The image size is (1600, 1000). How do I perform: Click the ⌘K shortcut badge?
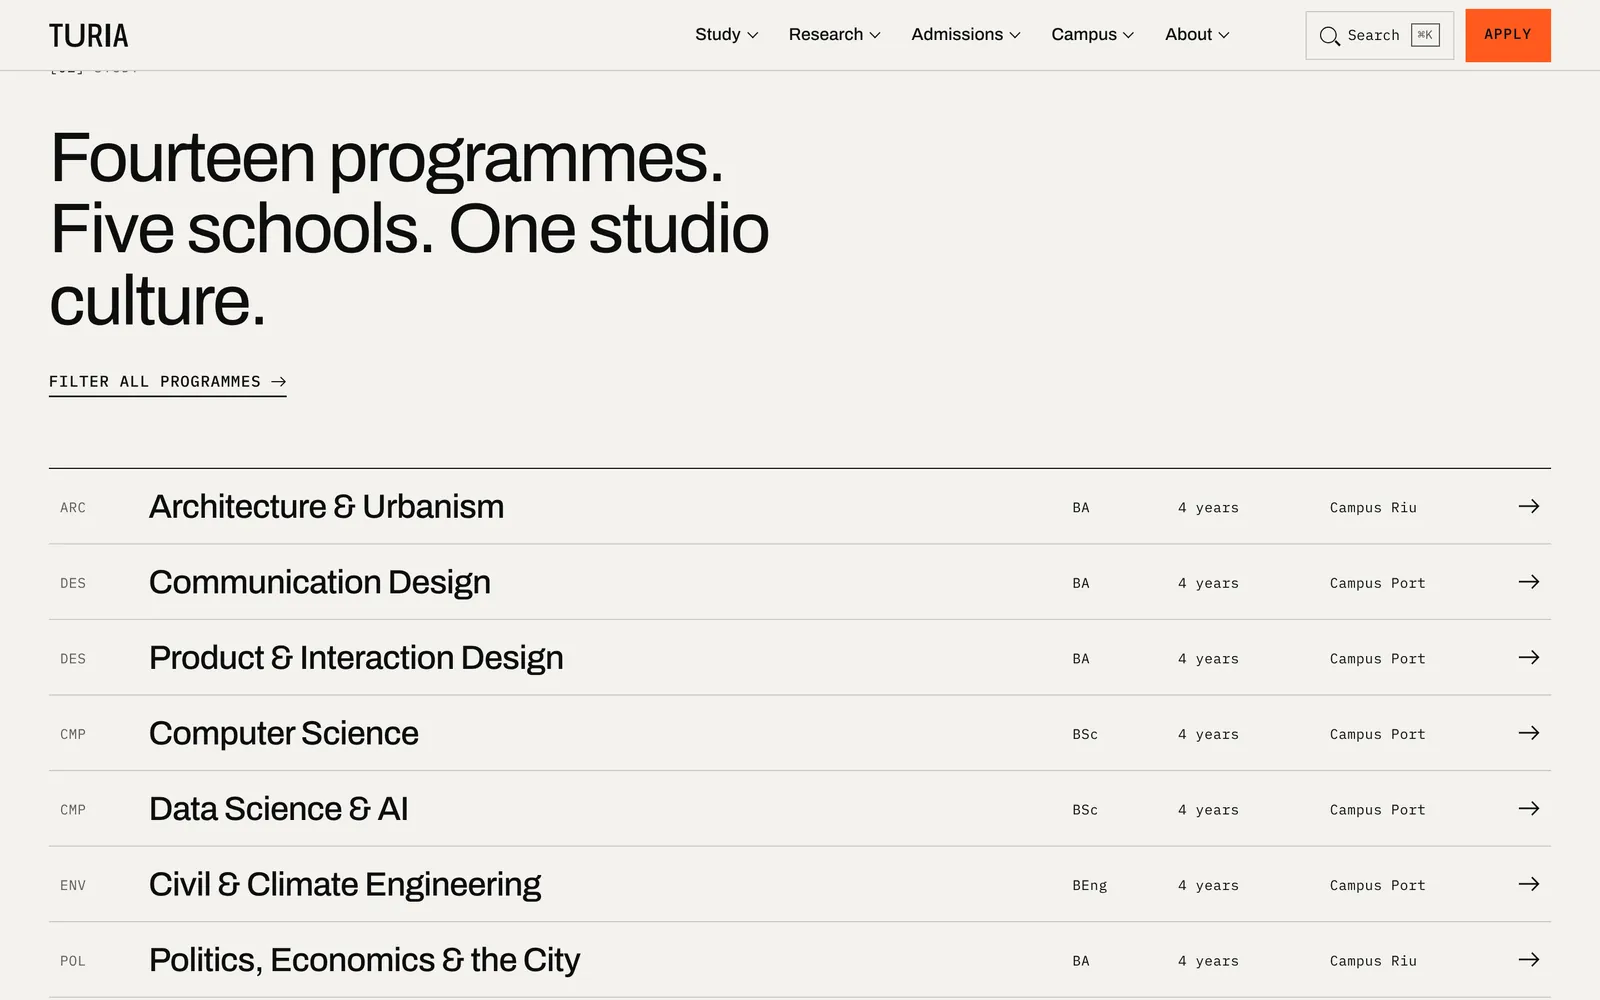pyautogui.click(x=1425, y=35)
